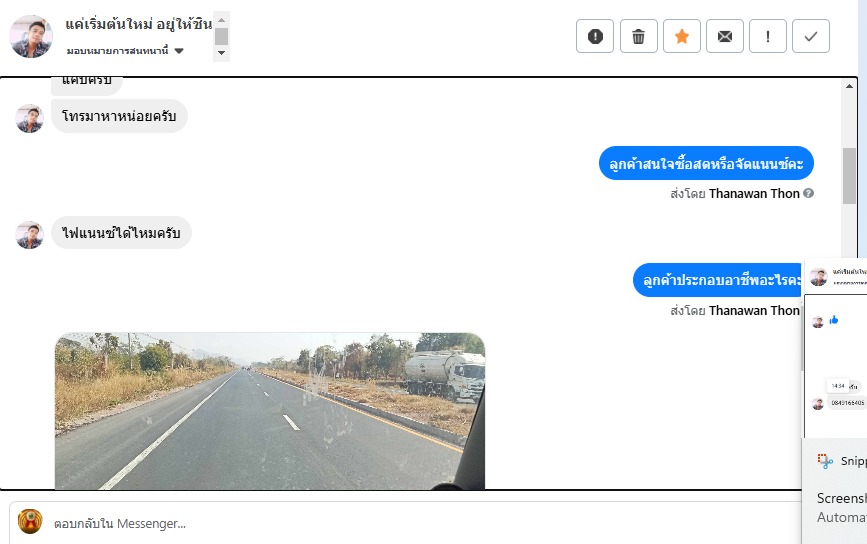Mark conversation done with checkmark icon
The width and height of the screenshot is (867, 544).
click(x=811, y=36)
